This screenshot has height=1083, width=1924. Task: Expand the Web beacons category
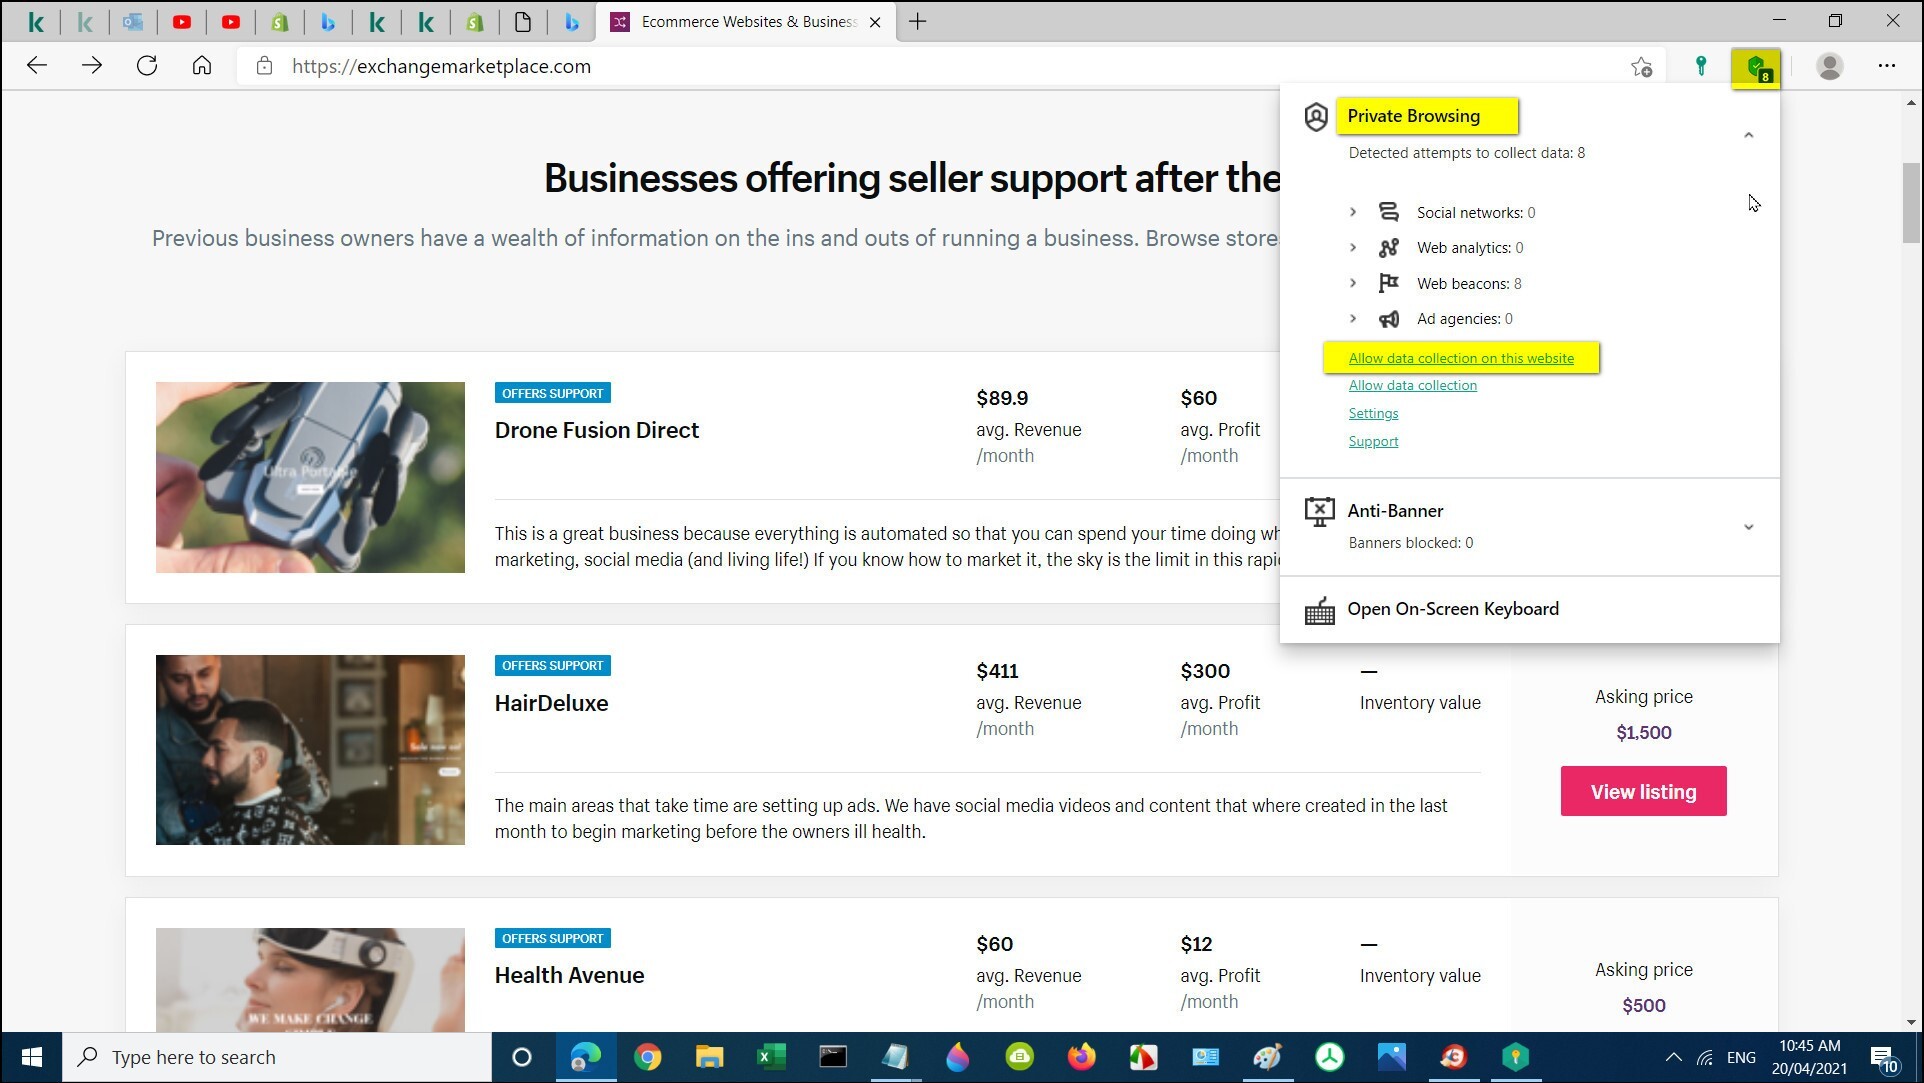pyautogui.click(x=1353, y=283)
